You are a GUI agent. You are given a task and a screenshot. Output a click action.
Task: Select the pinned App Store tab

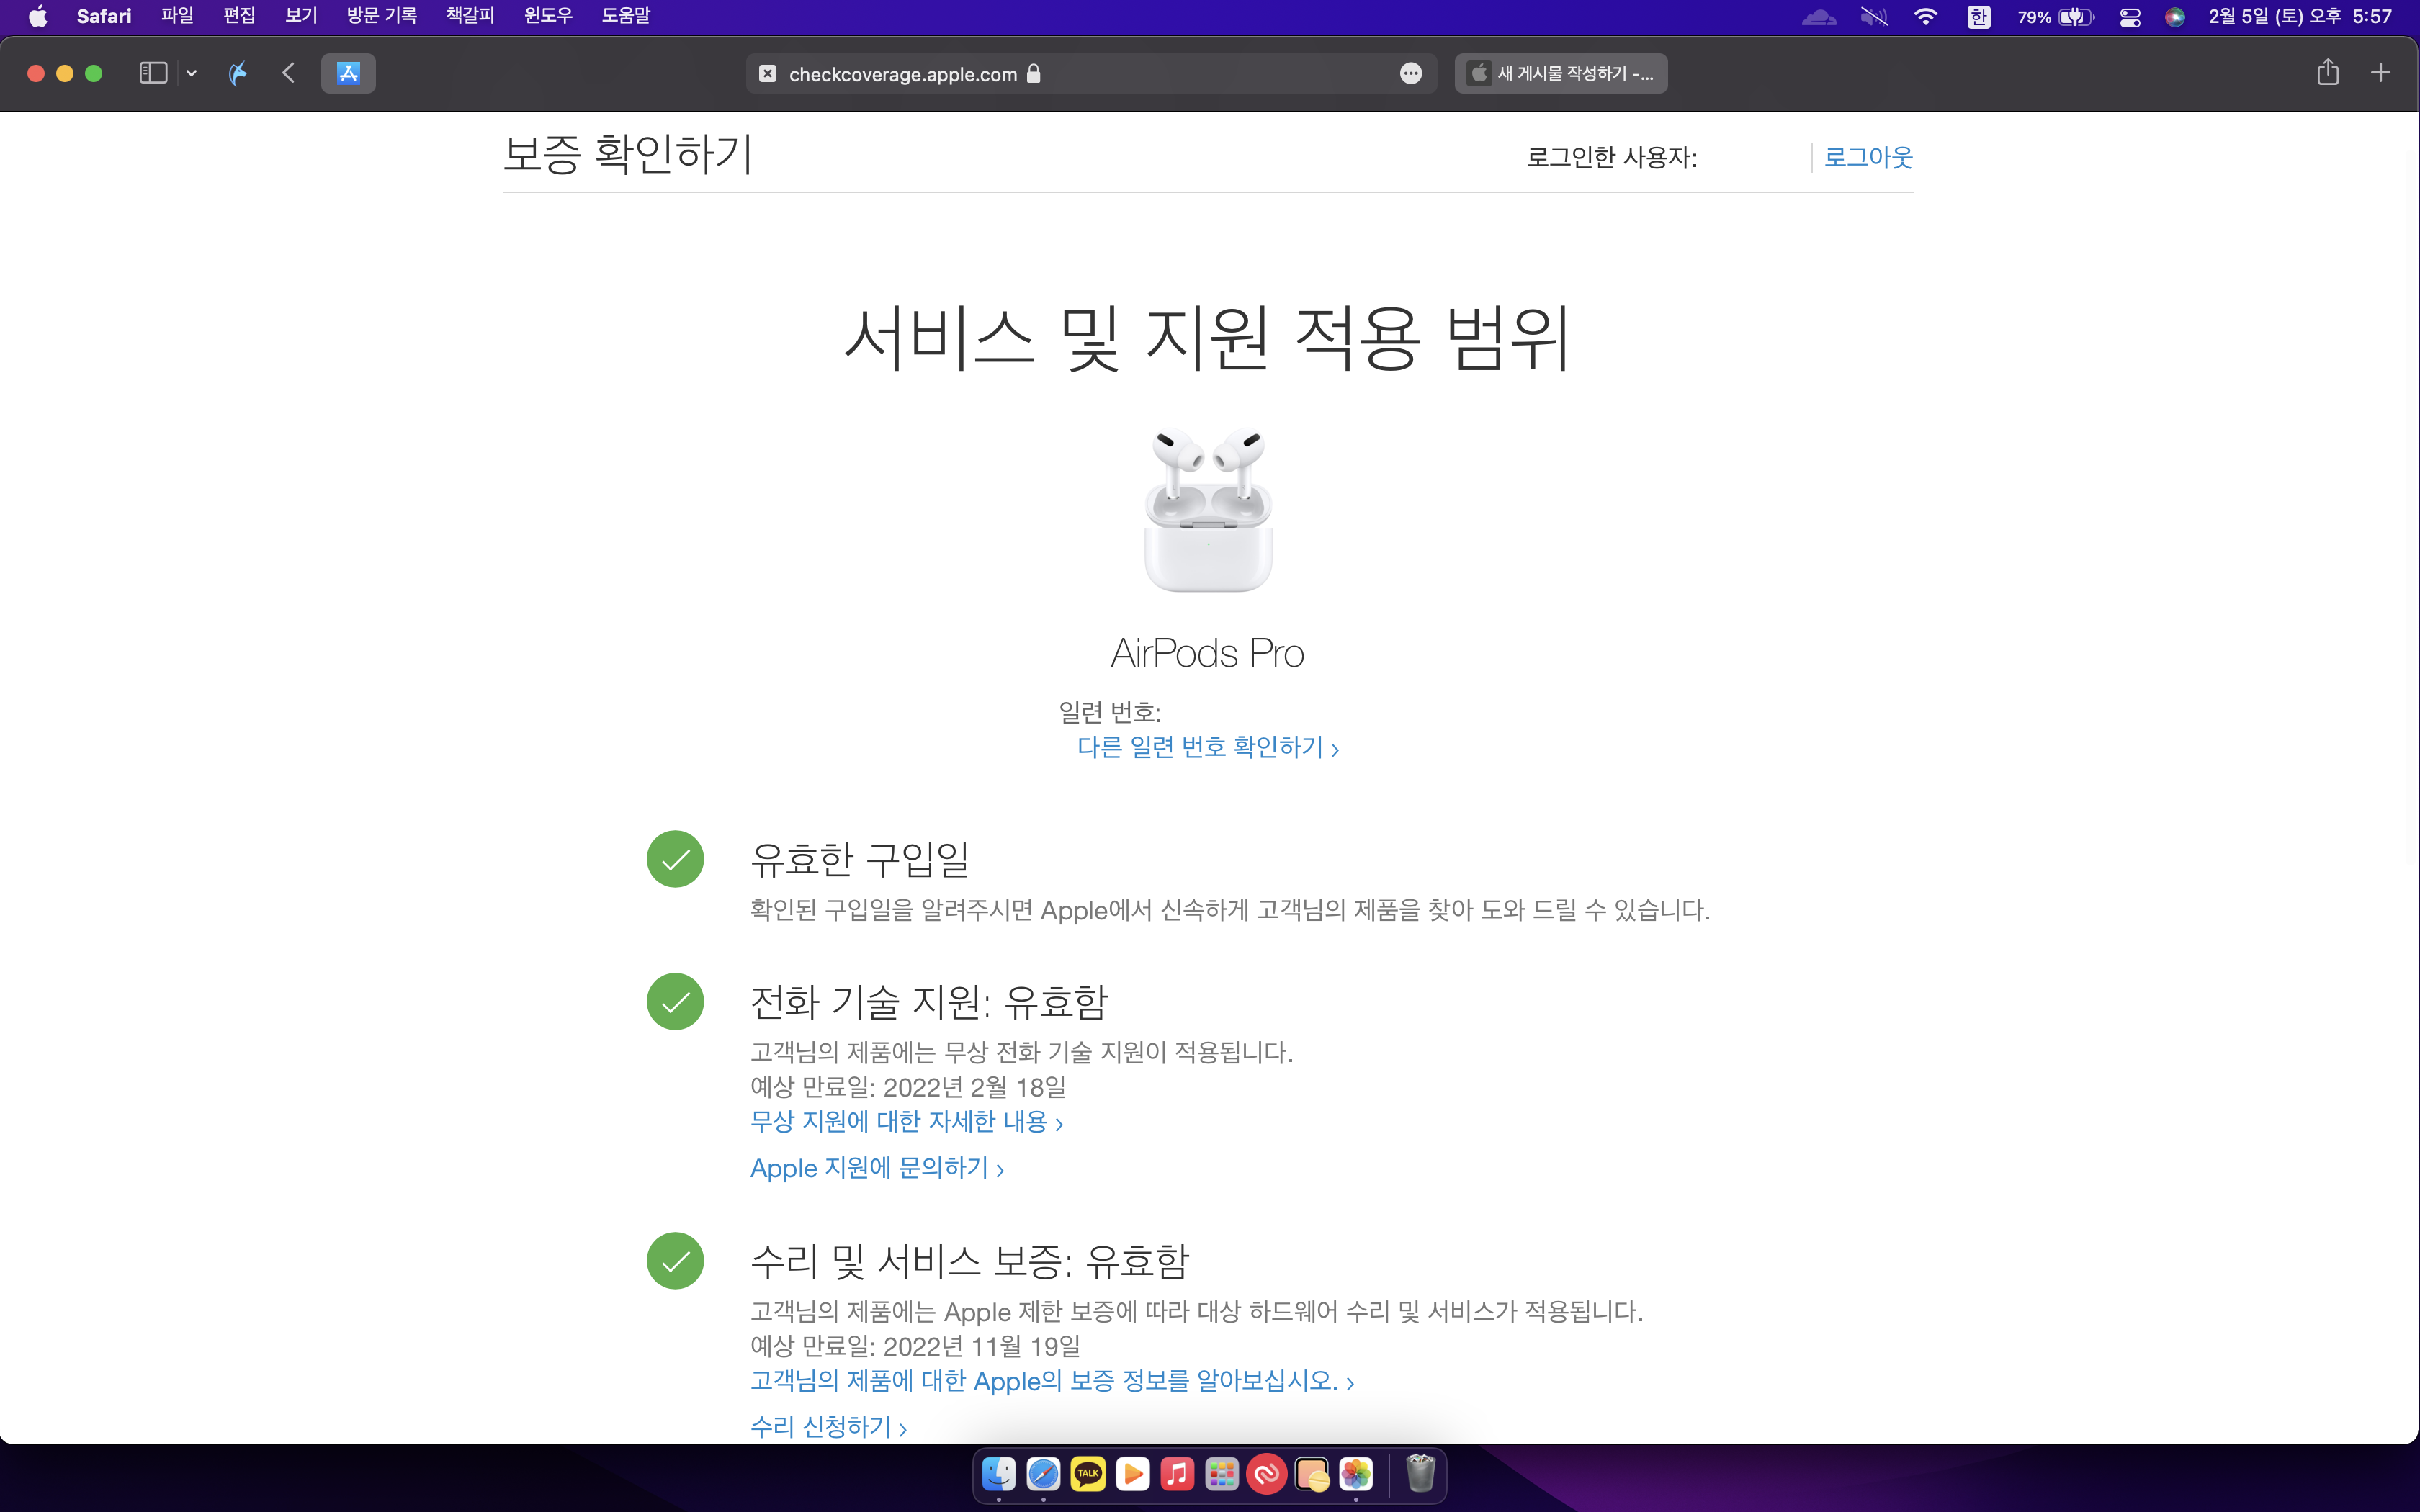point(348,73)
